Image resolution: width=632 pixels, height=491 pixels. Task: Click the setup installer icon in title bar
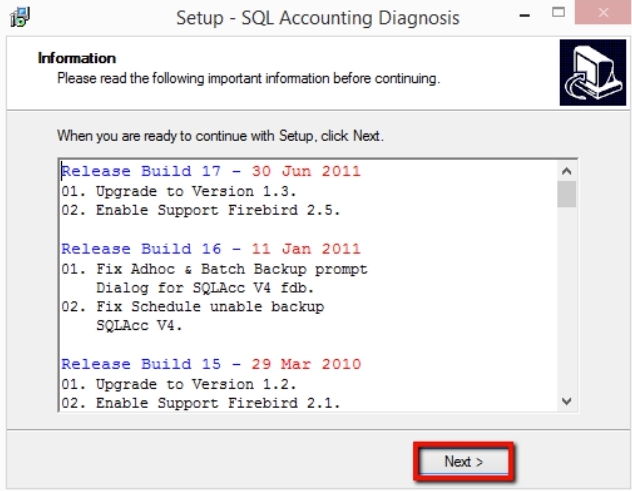click(x=20, y=17)
